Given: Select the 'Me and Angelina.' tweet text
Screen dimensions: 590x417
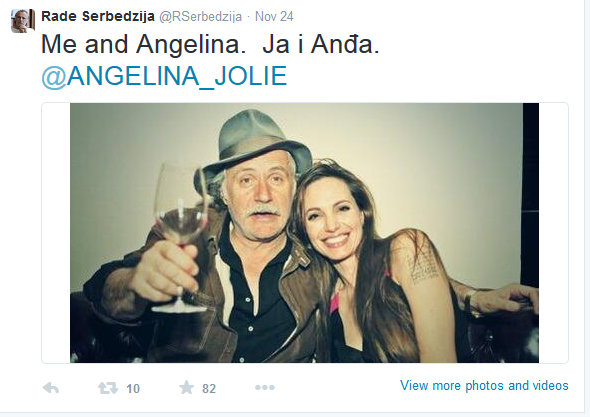Looking at the screenshot, I should pos(143,44).
